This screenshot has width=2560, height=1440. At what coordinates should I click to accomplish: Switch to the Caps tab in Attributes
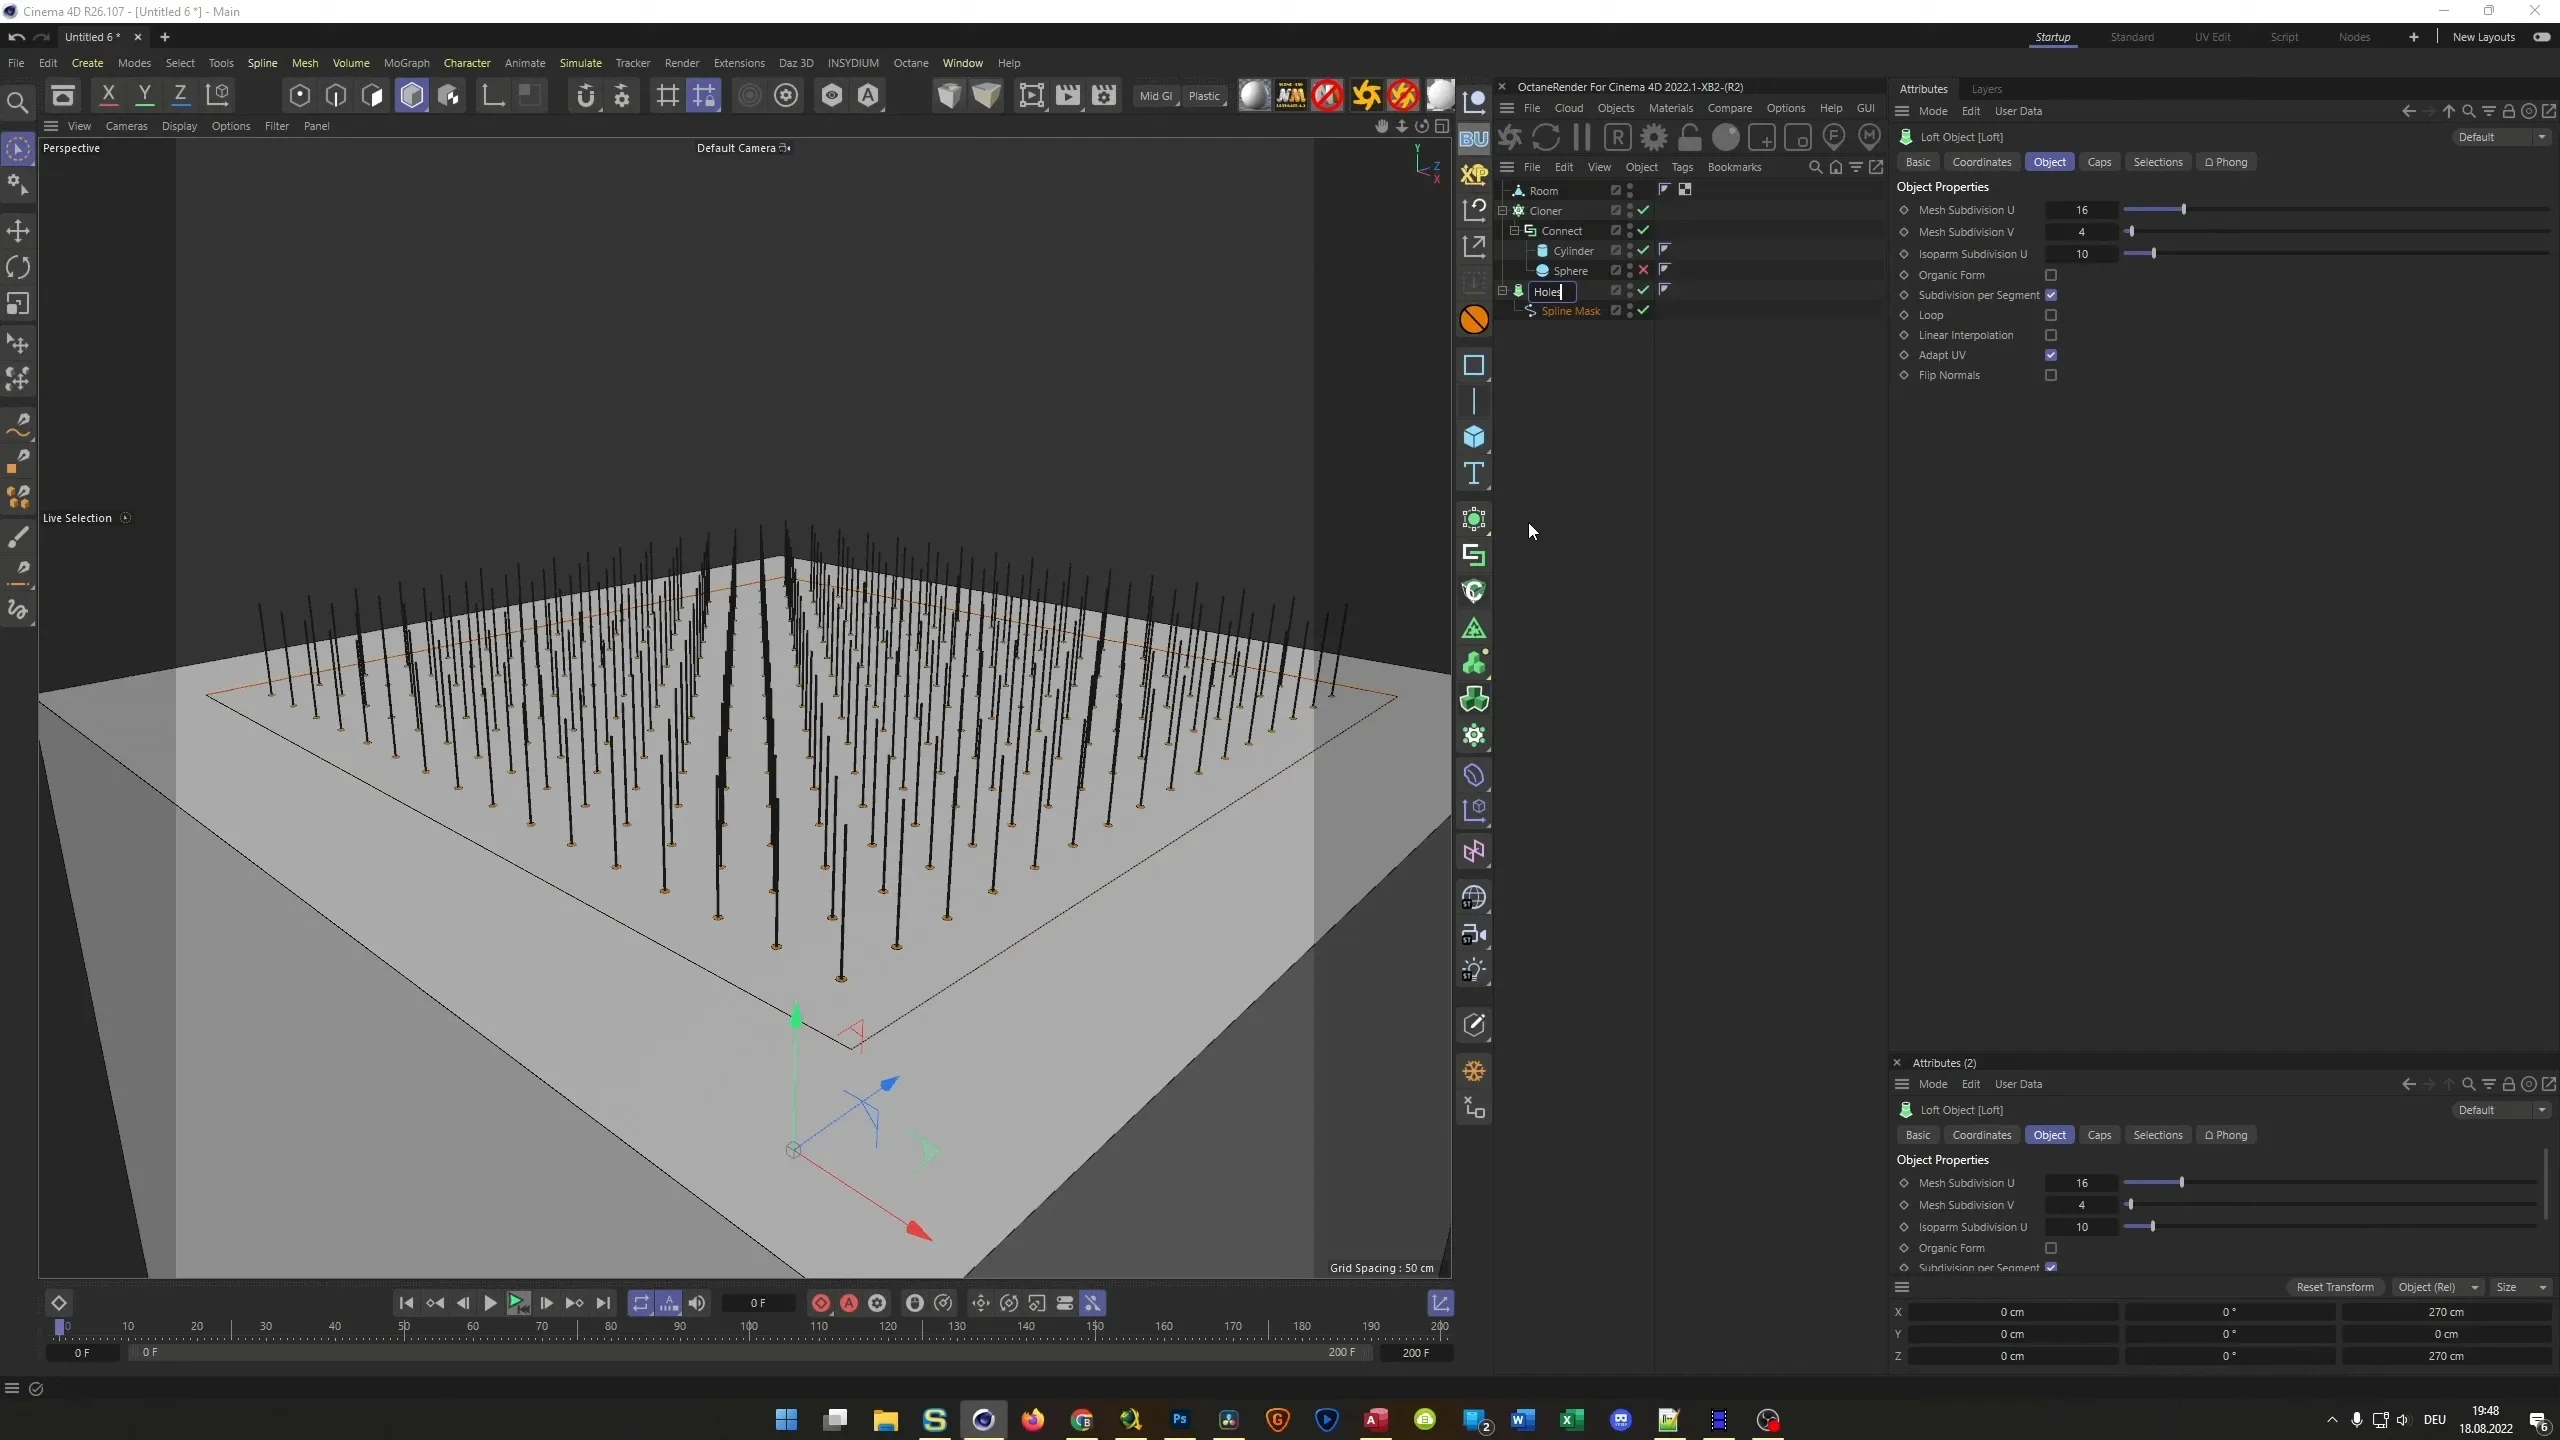[x=2098, y=161]
